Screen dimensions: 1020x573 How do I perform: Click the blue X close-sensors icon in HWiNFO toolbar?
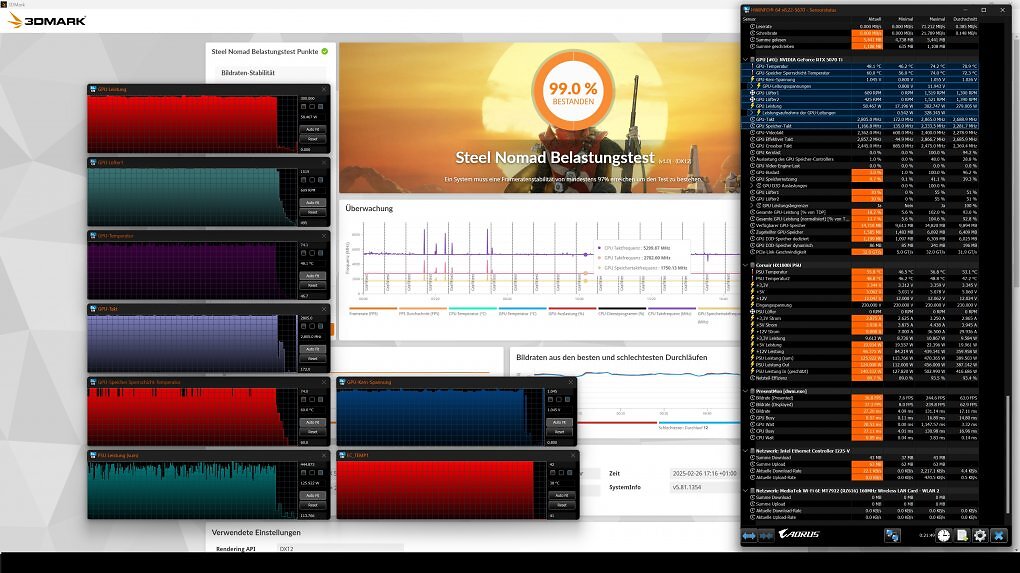tap(999, 535)
